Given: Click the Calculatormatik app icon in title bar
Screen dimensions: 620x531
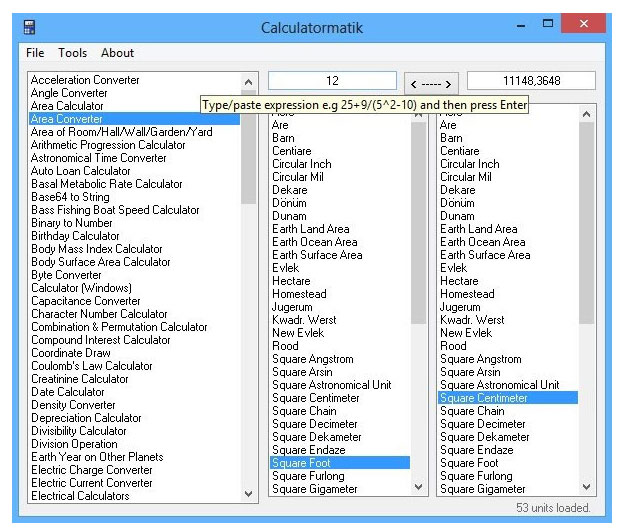Looking at the screenshot, I should point(29,27).
